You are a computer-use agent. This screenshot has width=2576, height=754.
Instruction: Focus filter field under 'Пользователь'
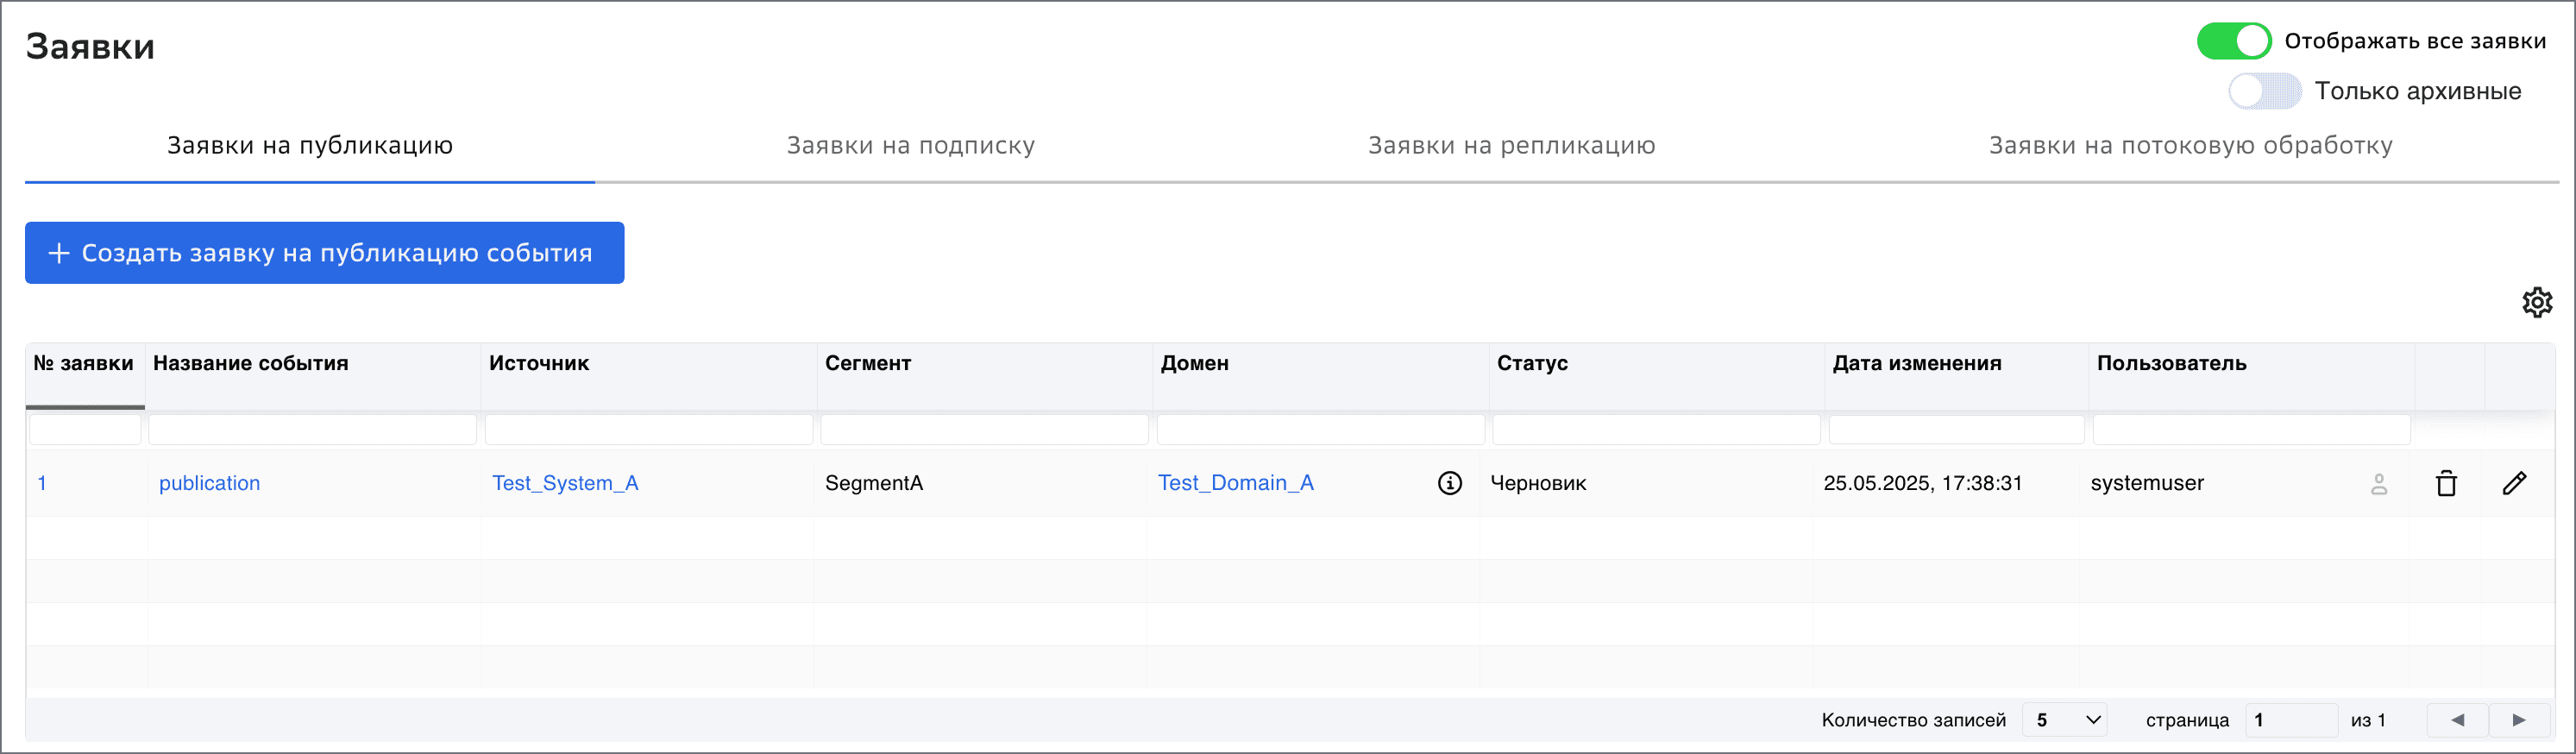pyautogui.click(x=2251, y=430)
